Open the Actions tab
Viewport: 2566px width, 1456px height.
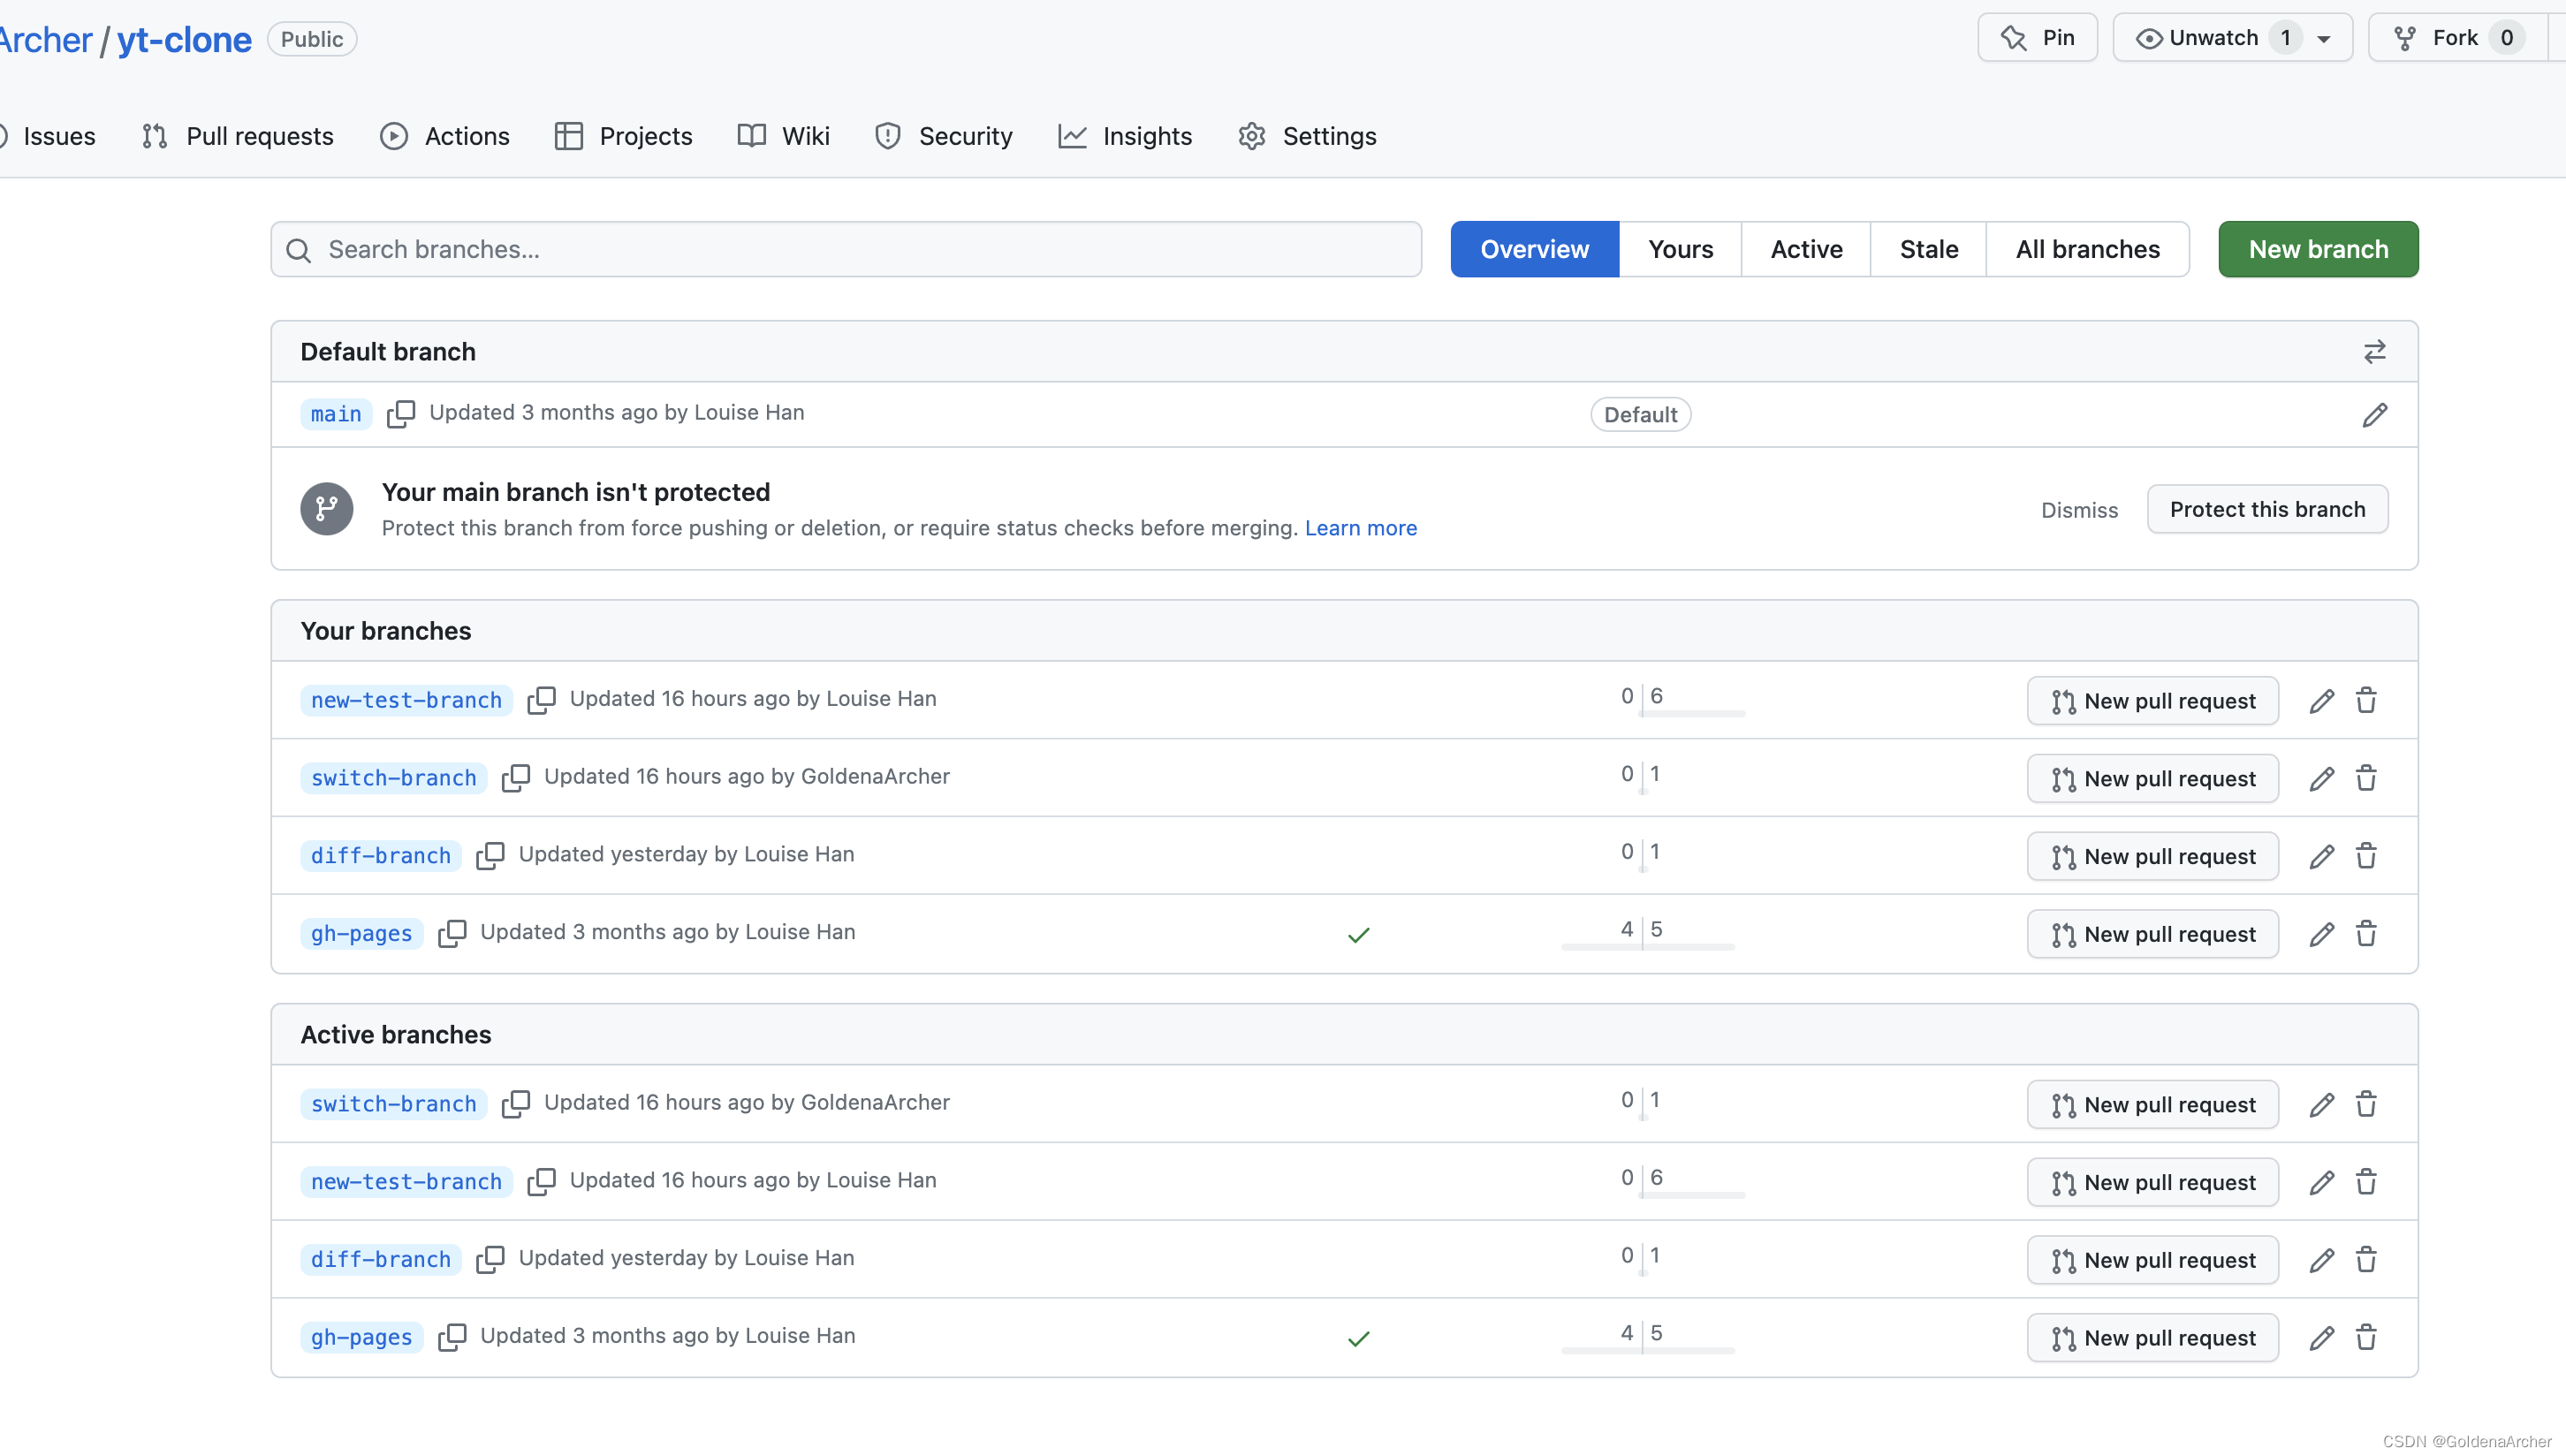click(x=445, y=136)
